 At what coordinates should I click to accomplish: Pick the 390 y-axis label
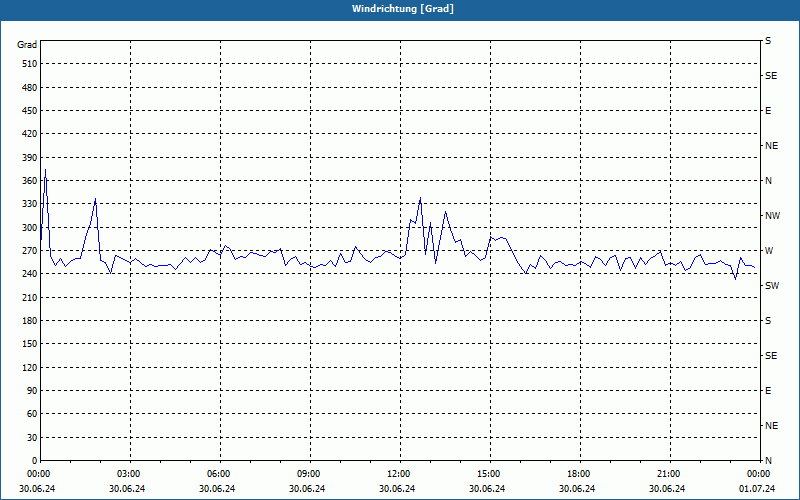coord(30,157)
